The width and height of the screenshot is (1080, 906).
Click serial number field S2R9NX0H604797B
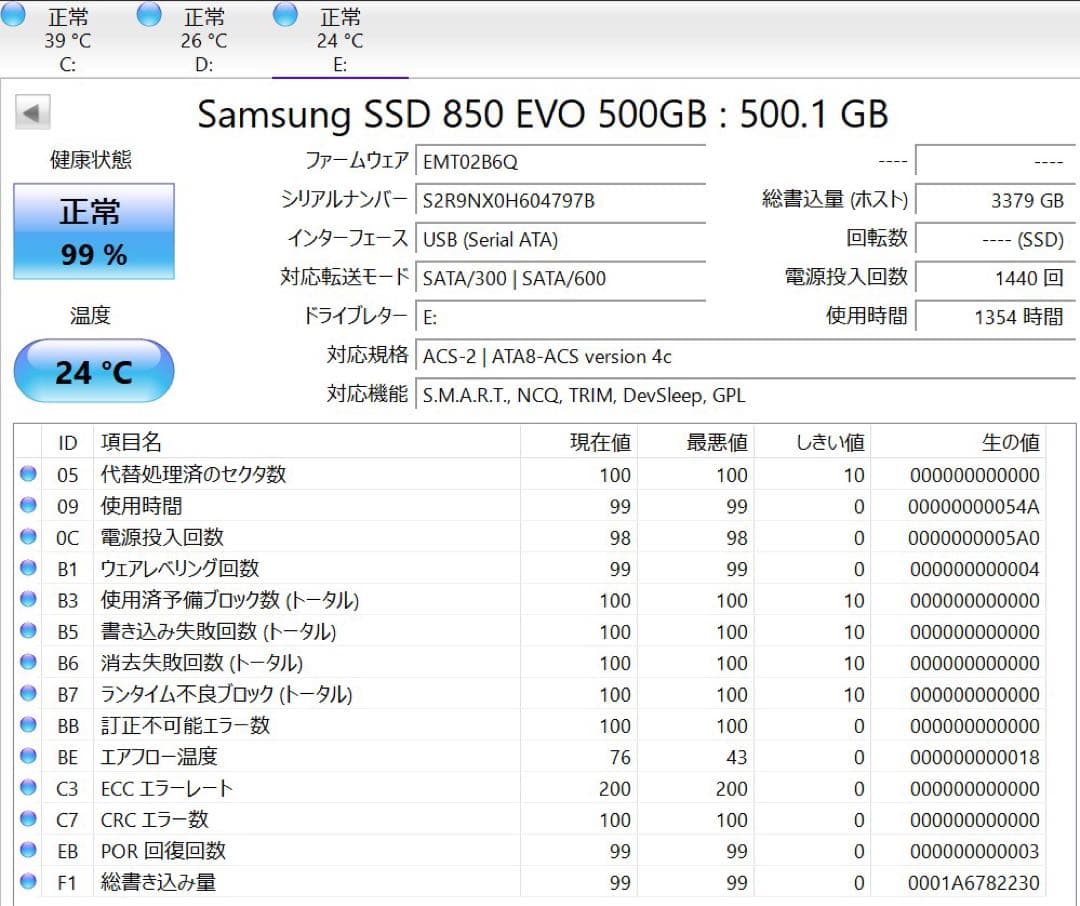coord(561,200)
